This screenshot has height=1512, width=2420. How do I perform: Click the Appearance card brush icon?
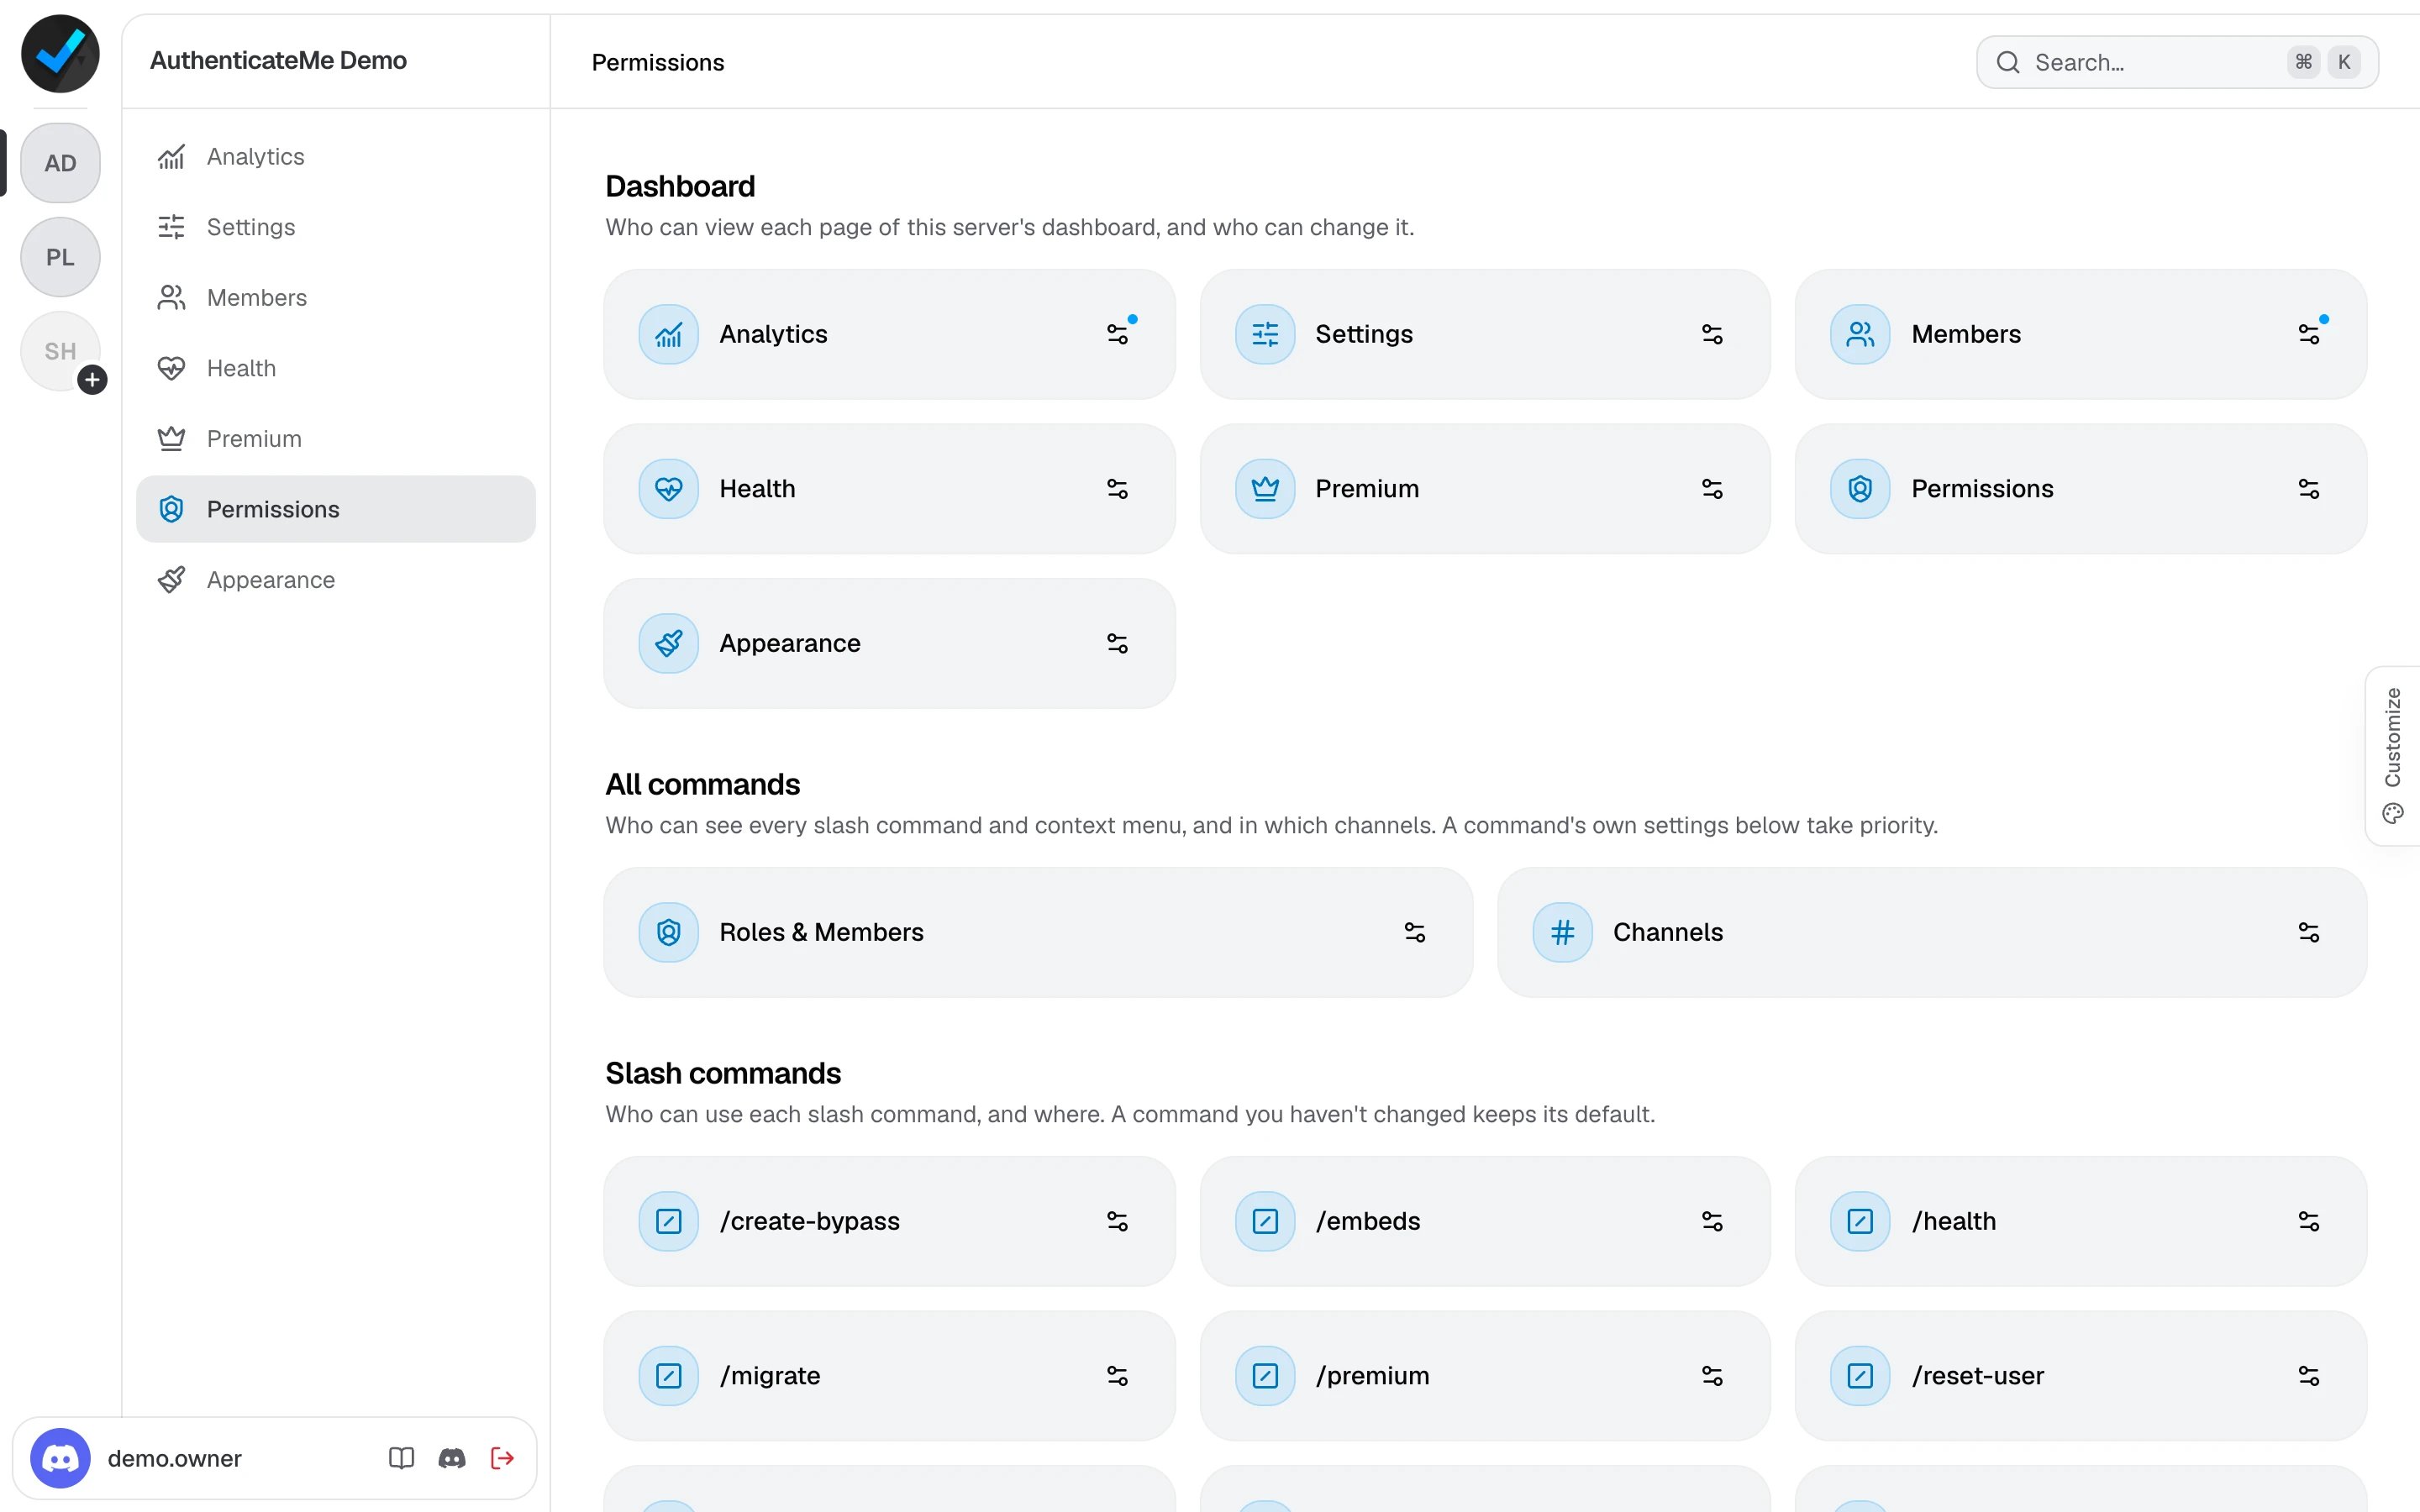click(x=669, y=643)
